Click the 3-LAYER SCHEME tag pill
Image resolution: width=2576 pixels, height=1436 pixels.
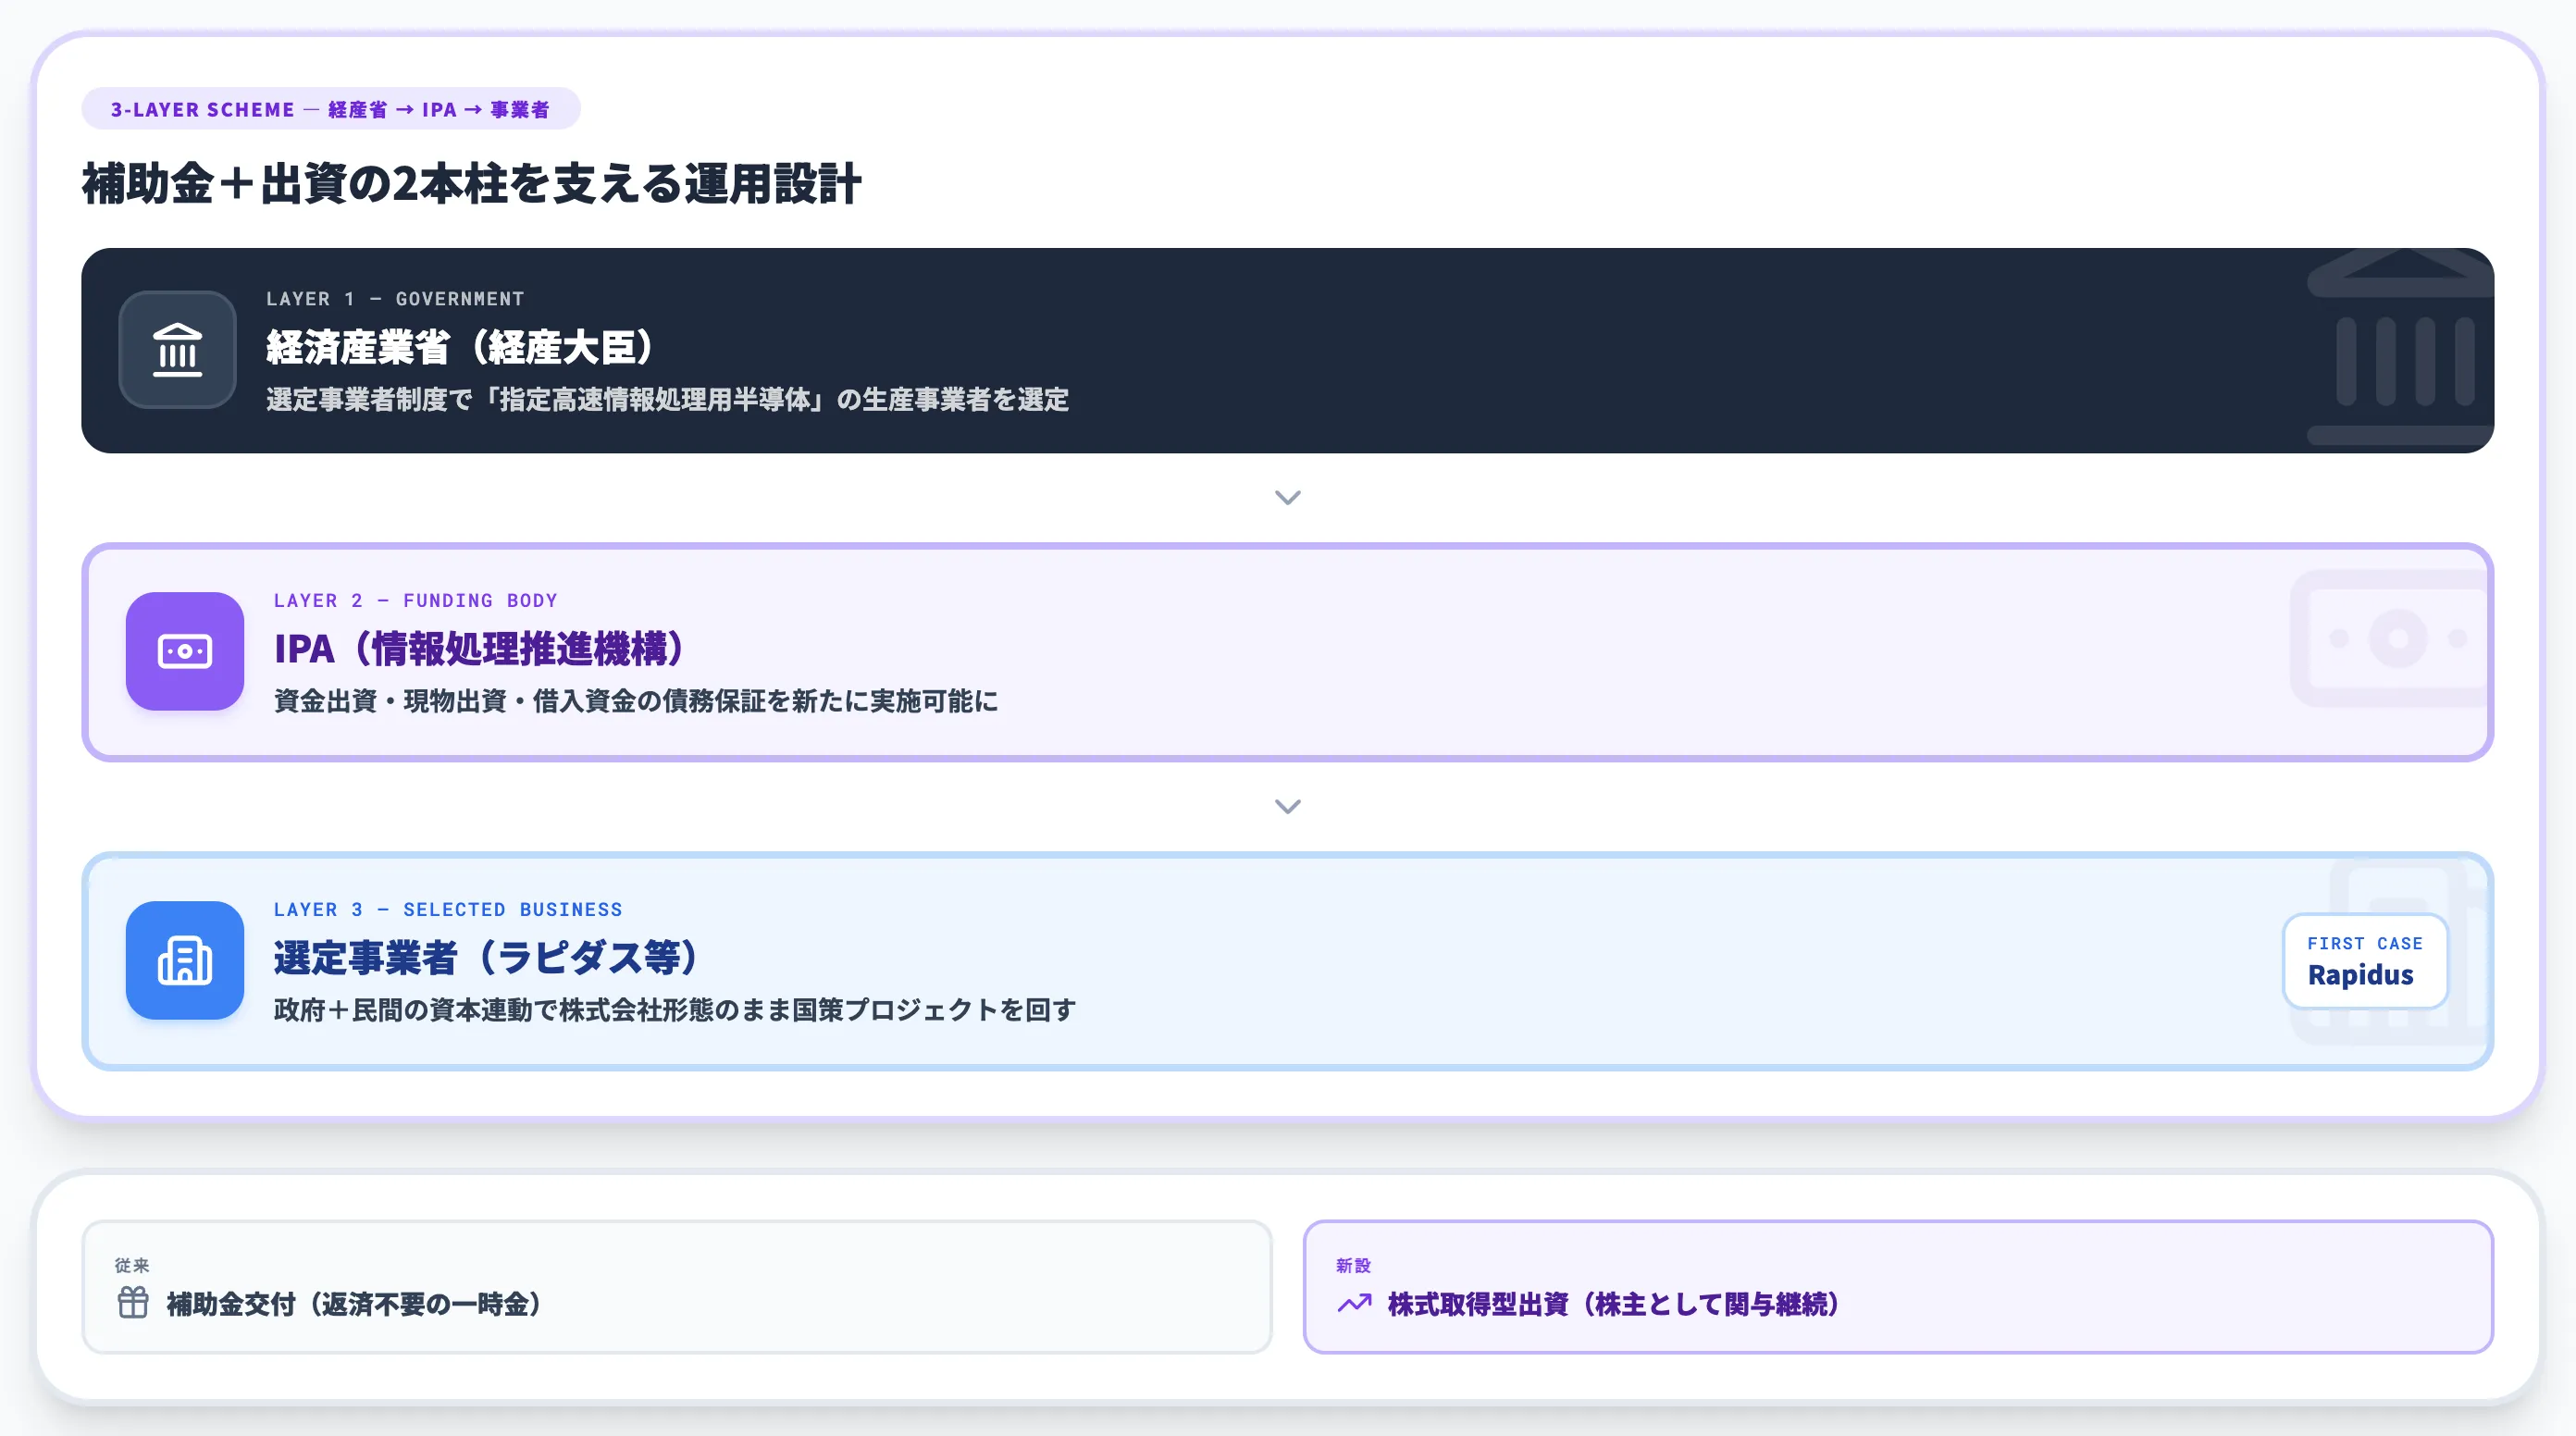click(331, 109)
